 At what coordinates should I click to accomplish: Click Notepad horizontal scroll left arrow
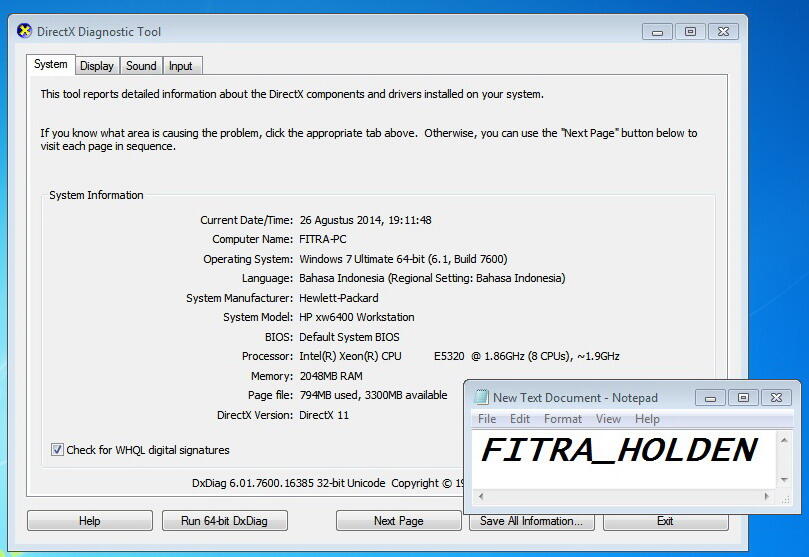481,496
